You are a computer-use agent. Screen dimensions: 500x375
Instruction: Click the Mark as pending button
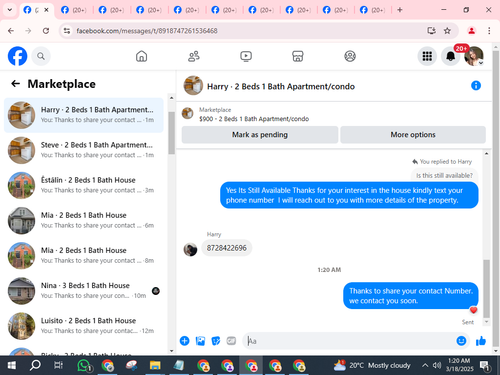coord(260,135)
